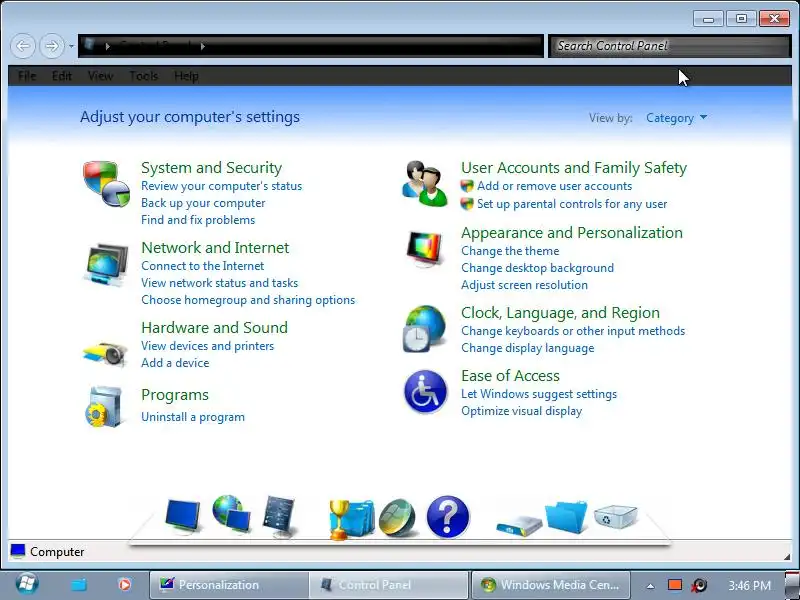Click Choose homegroup and sharing options
The width and height of the screenshot is (800, 600).
coord(248,300)
